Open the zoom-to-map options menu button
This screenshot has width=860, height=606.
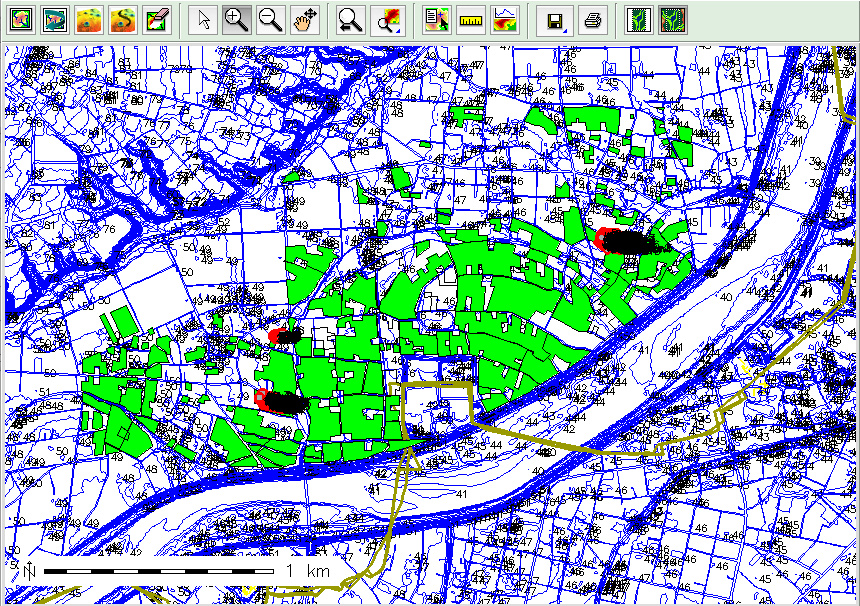388,20
